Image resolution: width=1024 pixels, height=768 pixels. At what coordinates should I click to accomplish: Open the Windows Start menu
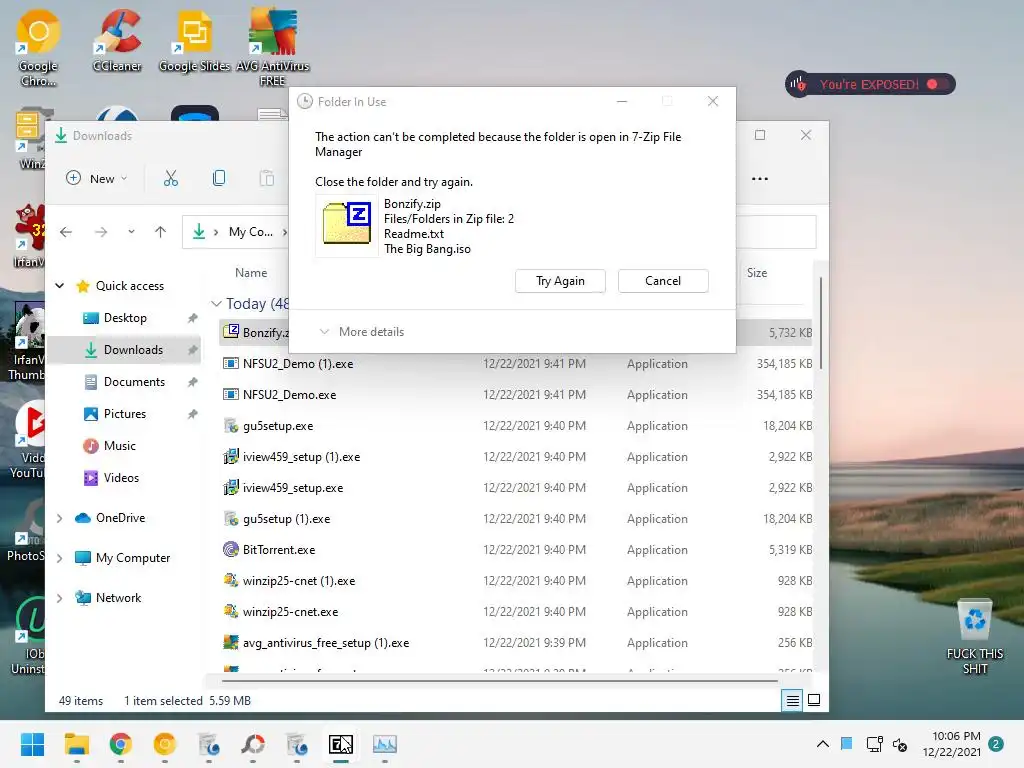point(32,744)
